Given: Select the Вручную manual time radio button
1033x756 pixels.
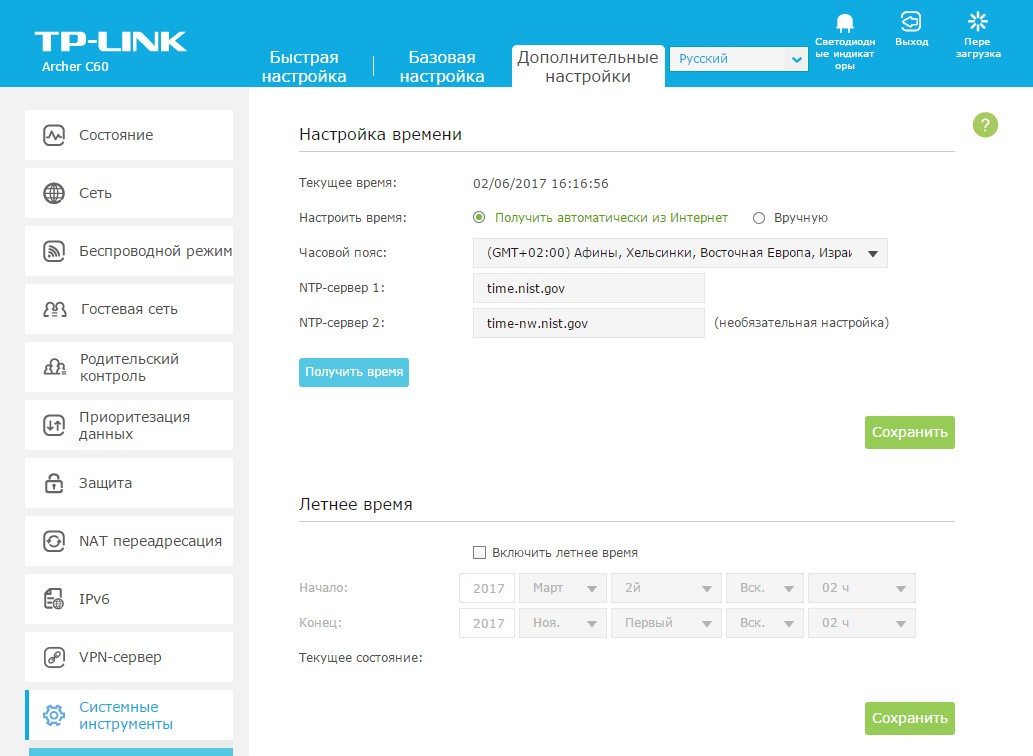Looking at the screenshot, I should coord(759,218).
